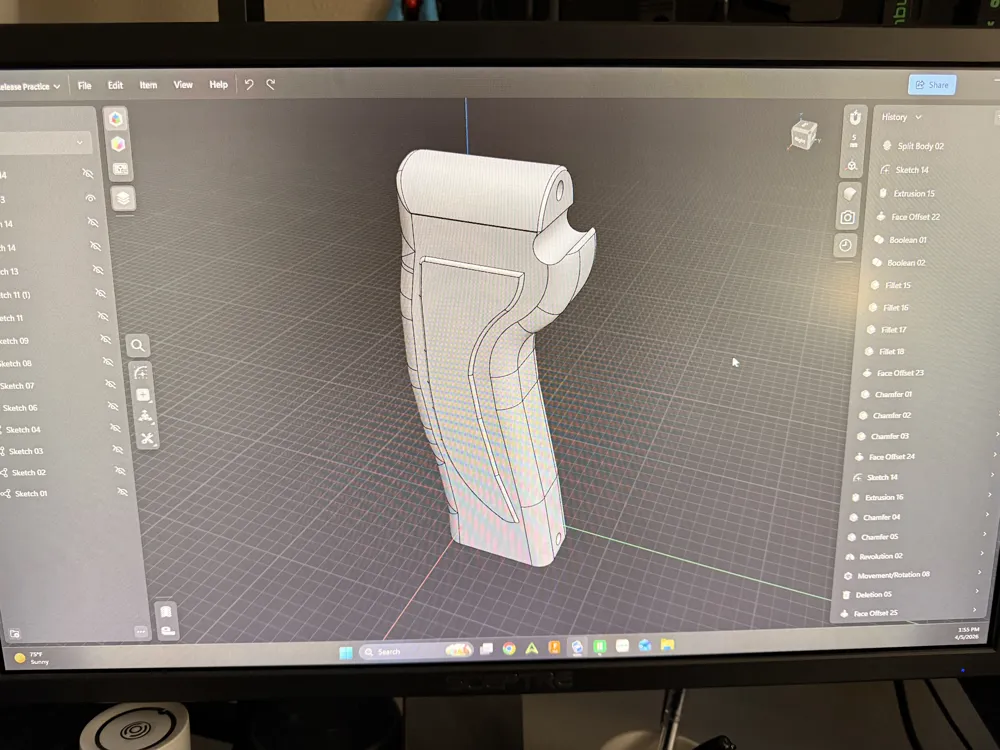The height and width of the screenshot is (750, 1000).
Task: Toggle visibility of Sketch 11 (1)
Action: click(100, 293)
